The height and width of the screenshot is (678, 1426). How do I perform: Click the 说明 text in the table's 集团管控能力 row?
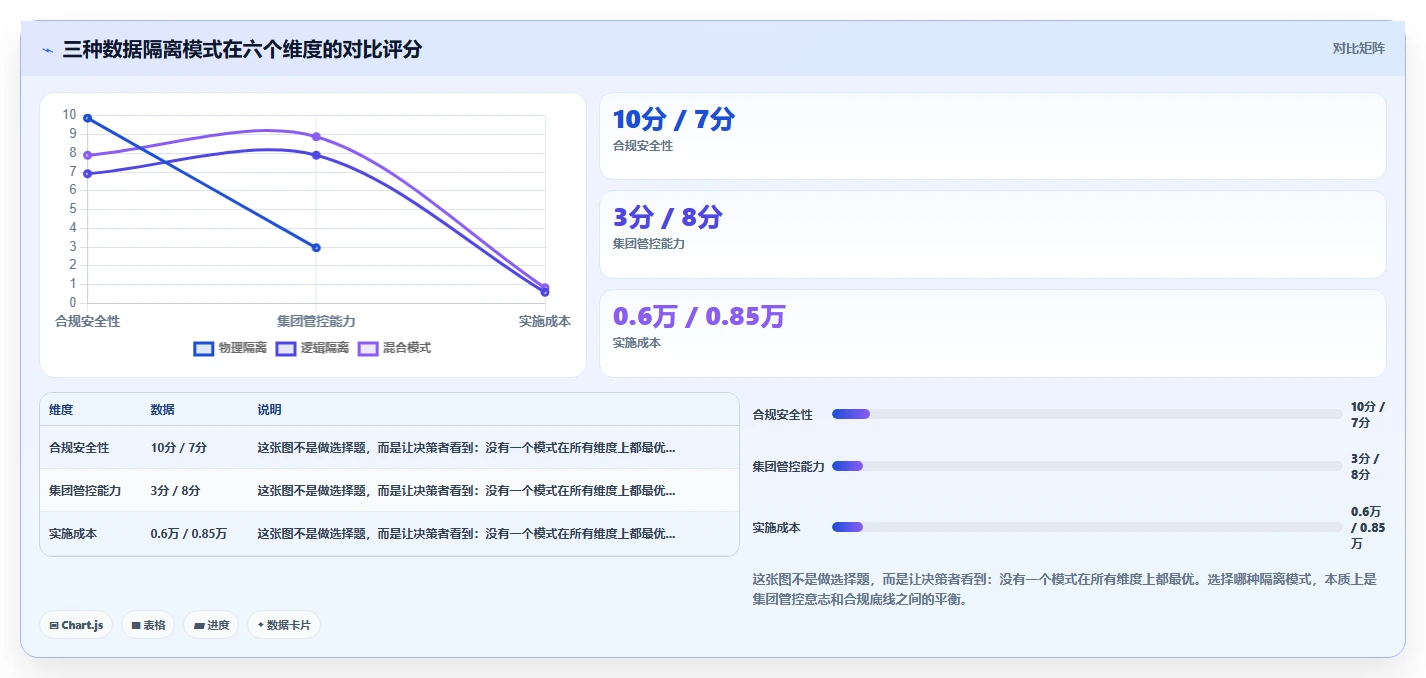(466, 491)
